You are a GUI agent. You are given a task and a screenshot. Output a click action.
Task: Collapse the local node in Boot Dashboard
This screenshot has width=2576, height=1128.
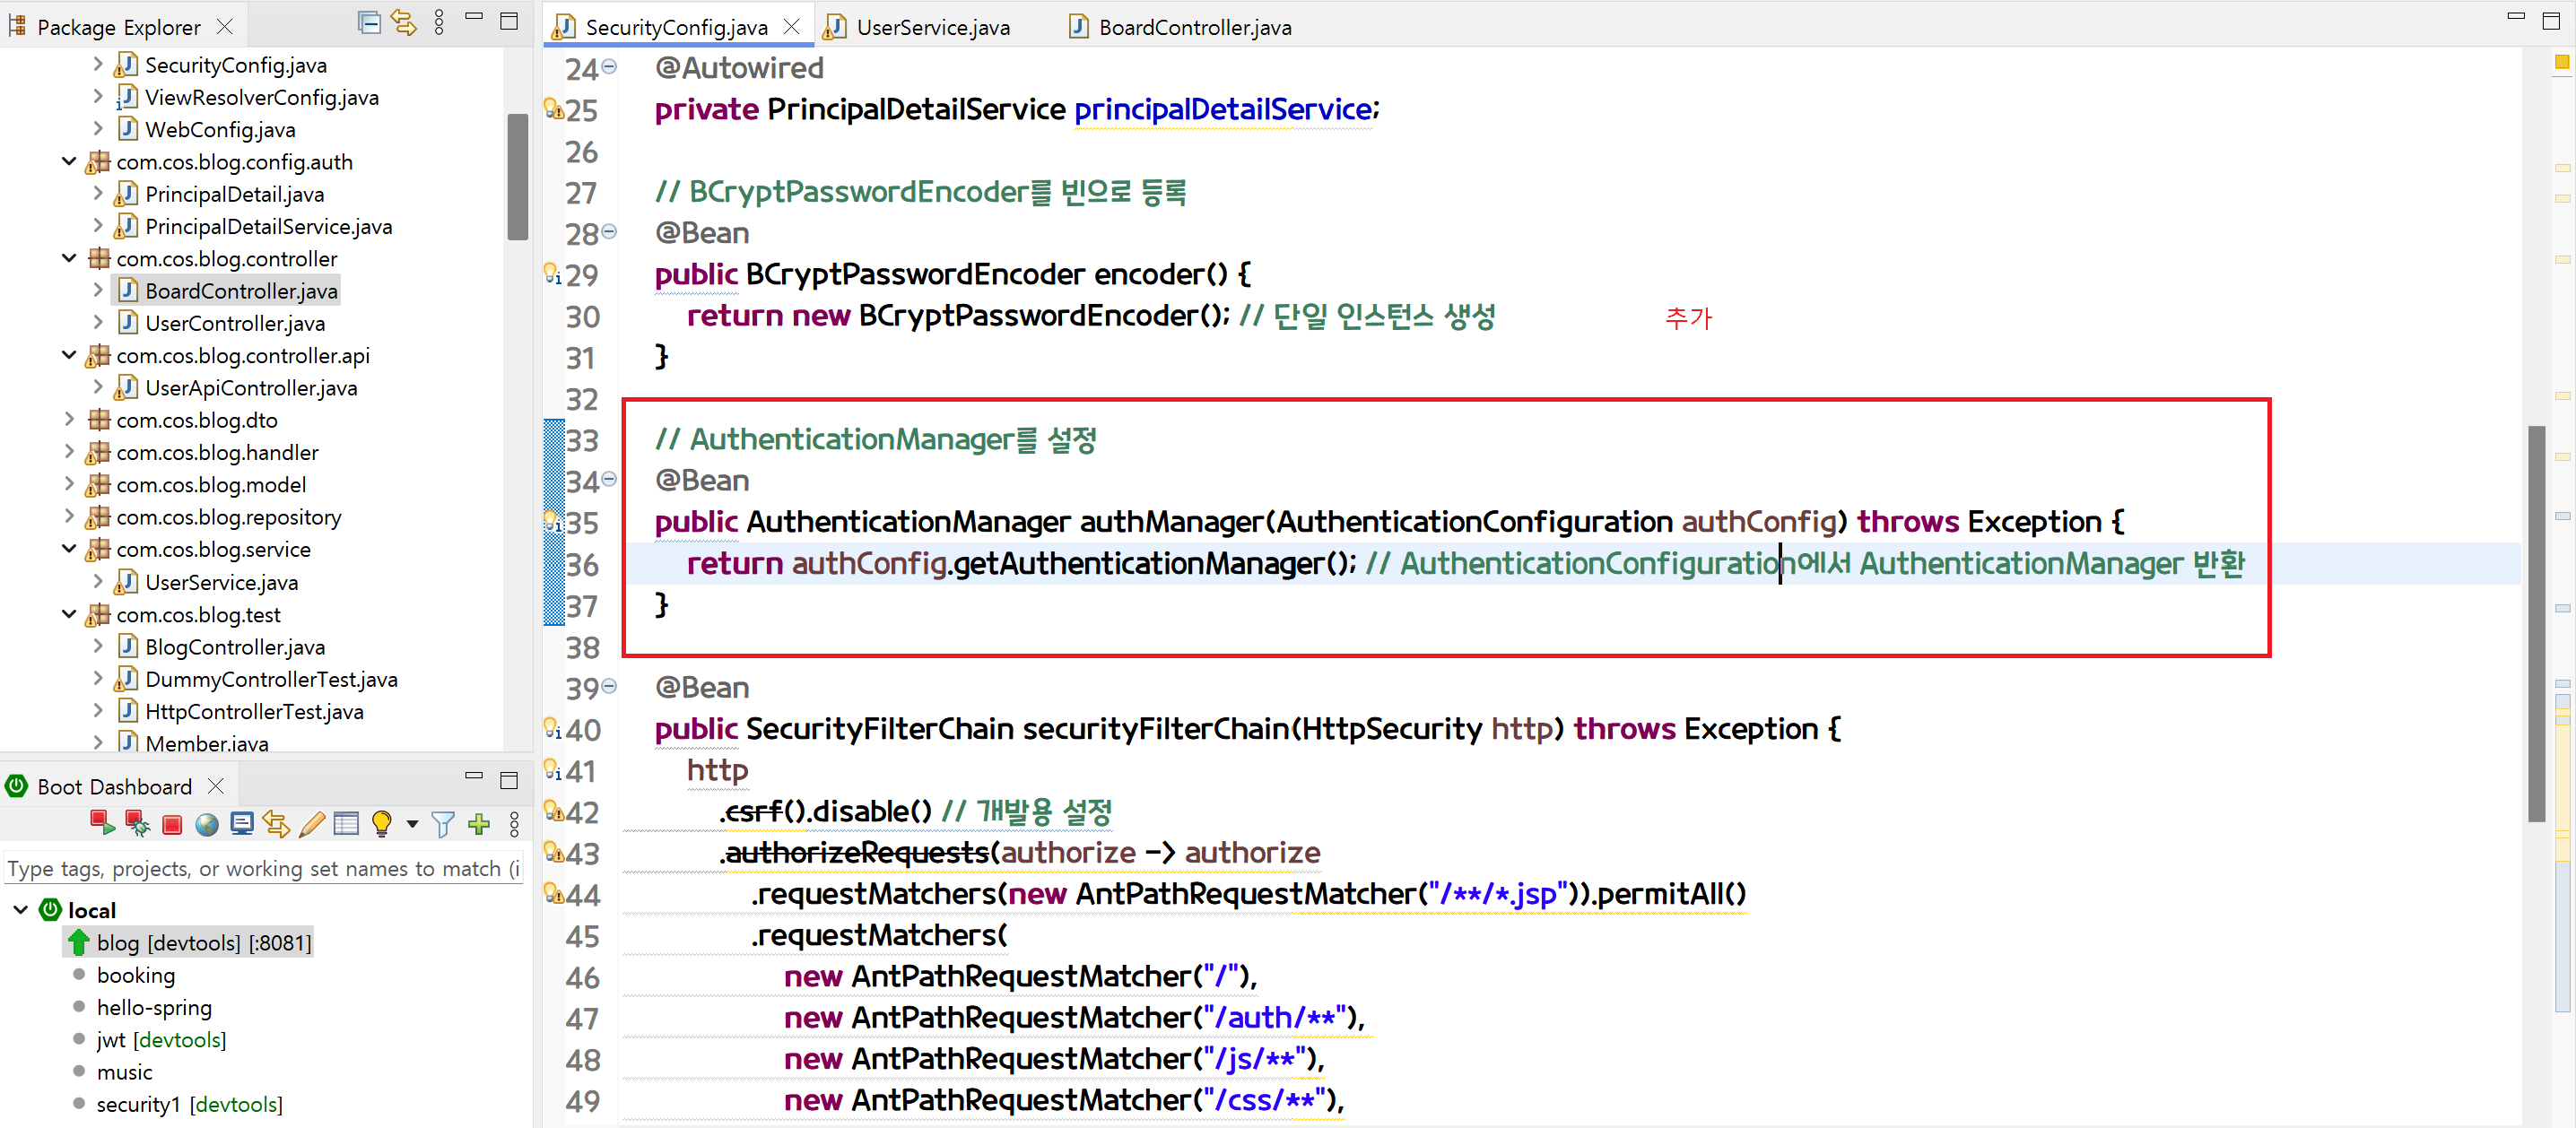[x=20, y=910]
